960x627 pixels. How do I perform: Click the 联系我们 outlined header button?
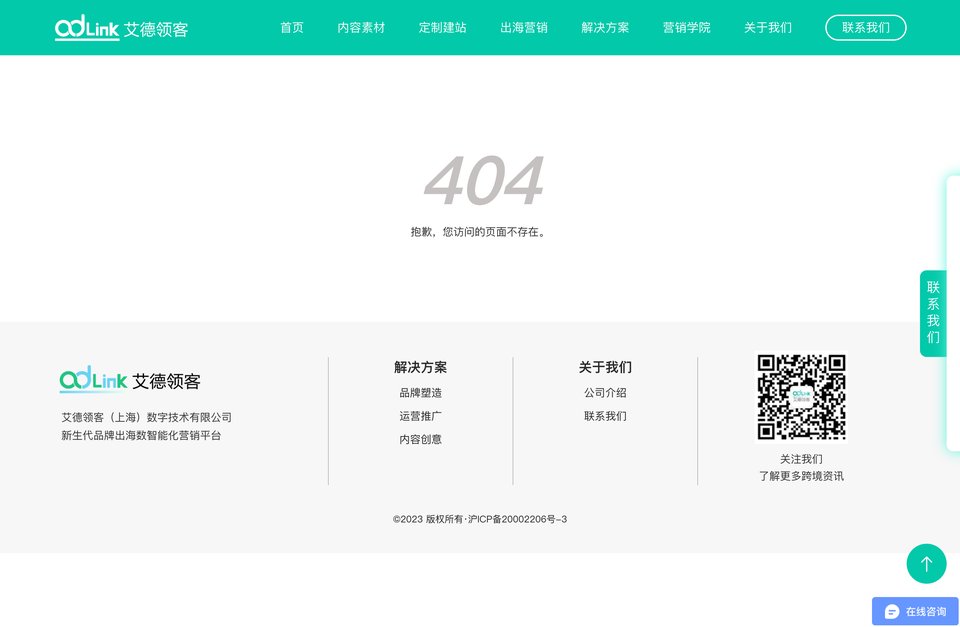[866, 28]
